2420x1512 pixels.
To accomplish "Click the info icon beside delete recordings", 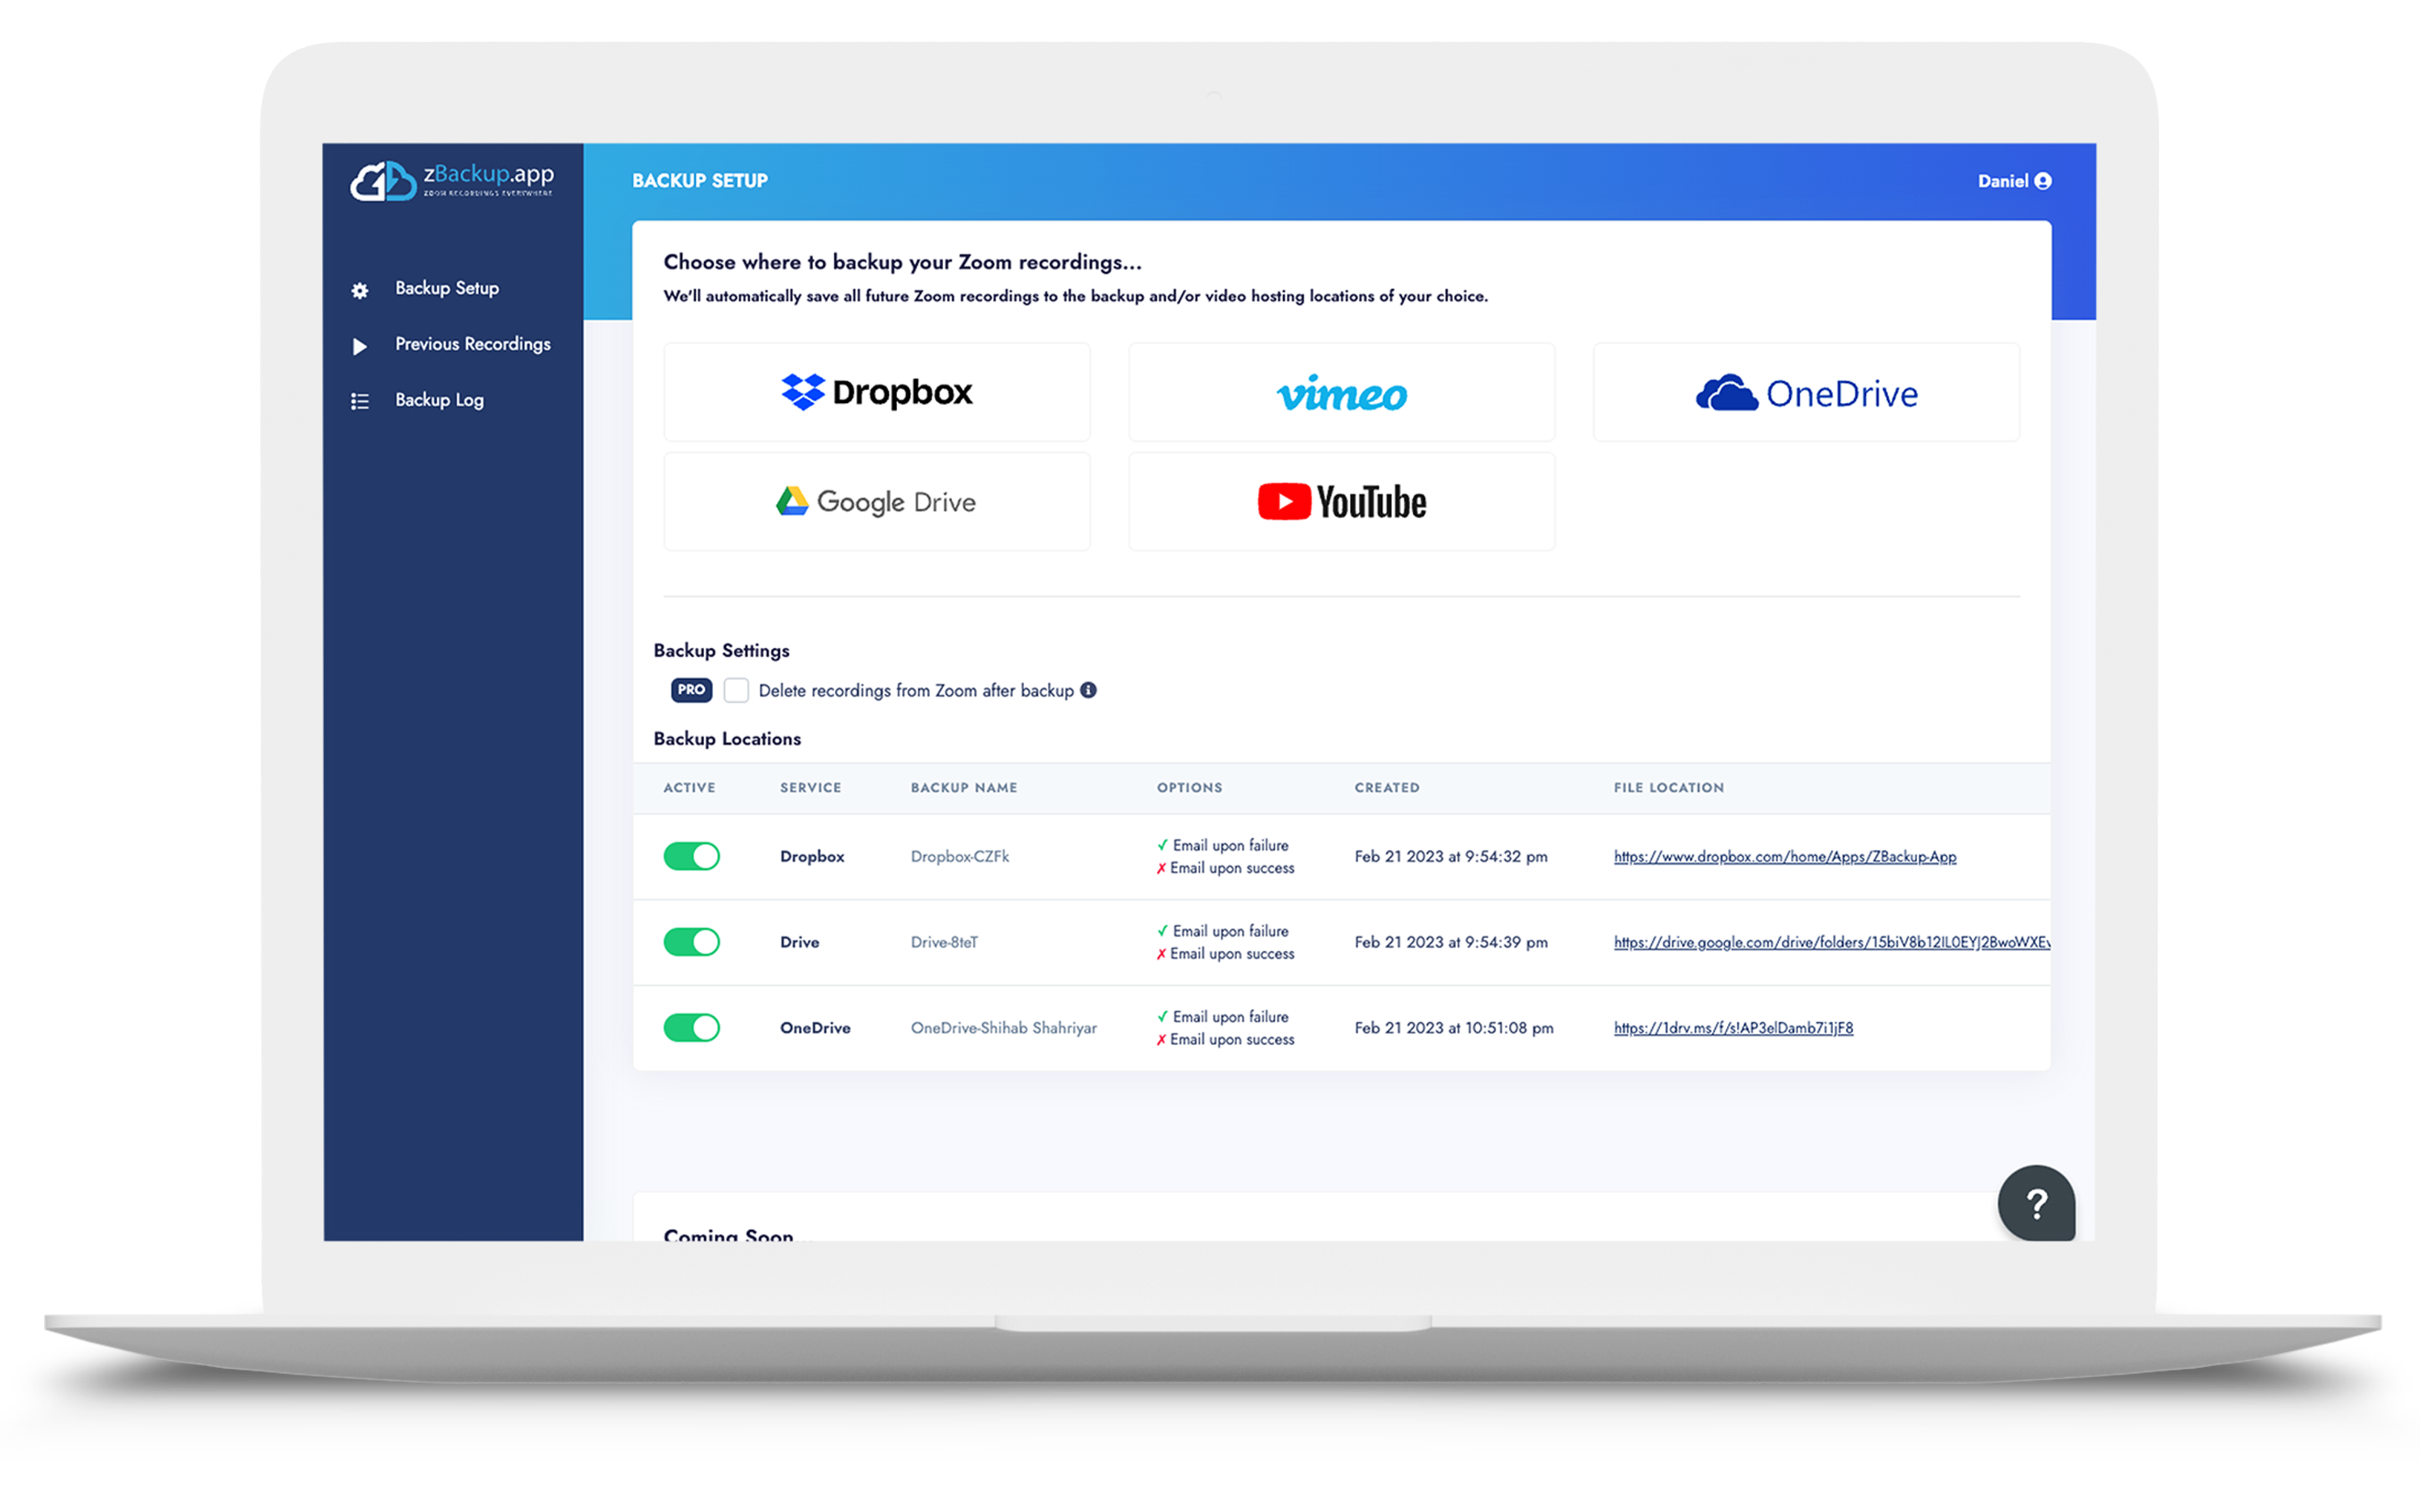I will pos(1088,690).
